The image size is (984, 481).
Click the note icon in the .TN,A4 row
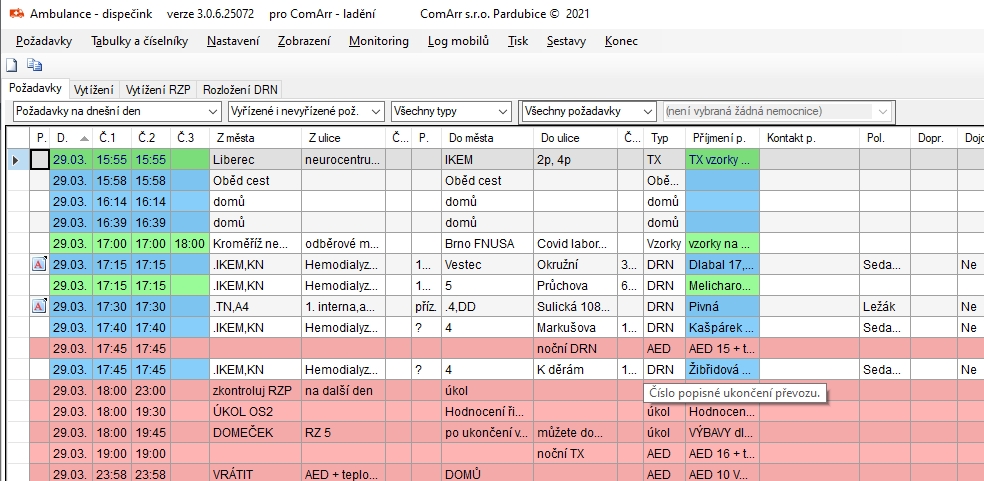coord(40,306)
